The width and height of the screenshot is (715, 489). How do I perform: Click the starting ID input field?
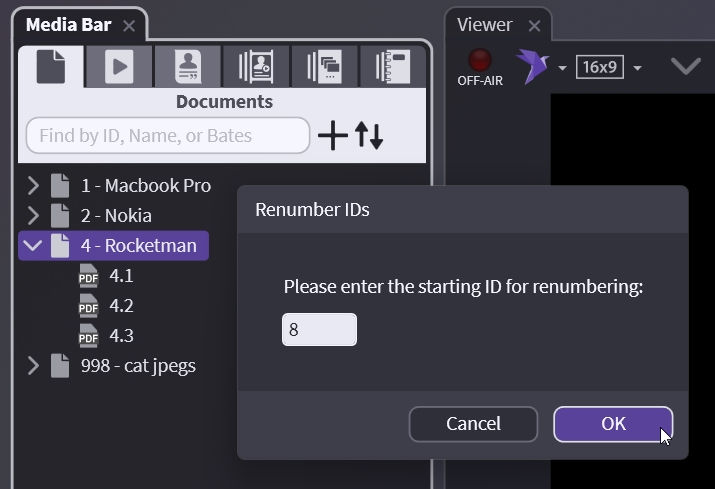point(319,330)
